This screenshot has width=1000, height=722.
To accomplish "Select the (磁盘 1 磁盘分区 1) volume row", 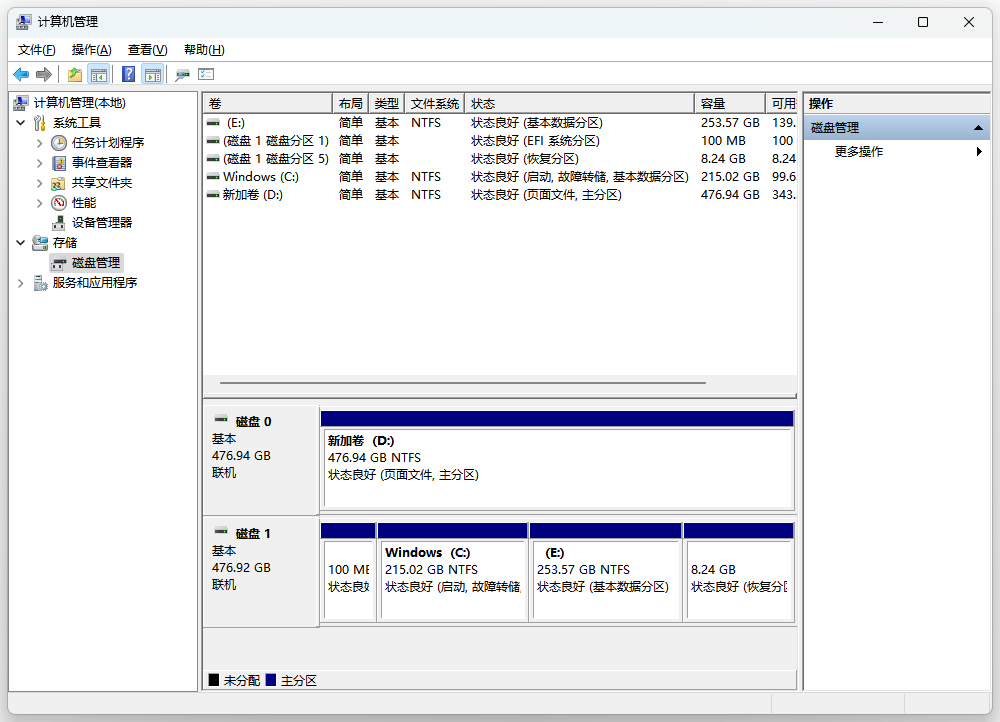I will [x=500, y=141].
